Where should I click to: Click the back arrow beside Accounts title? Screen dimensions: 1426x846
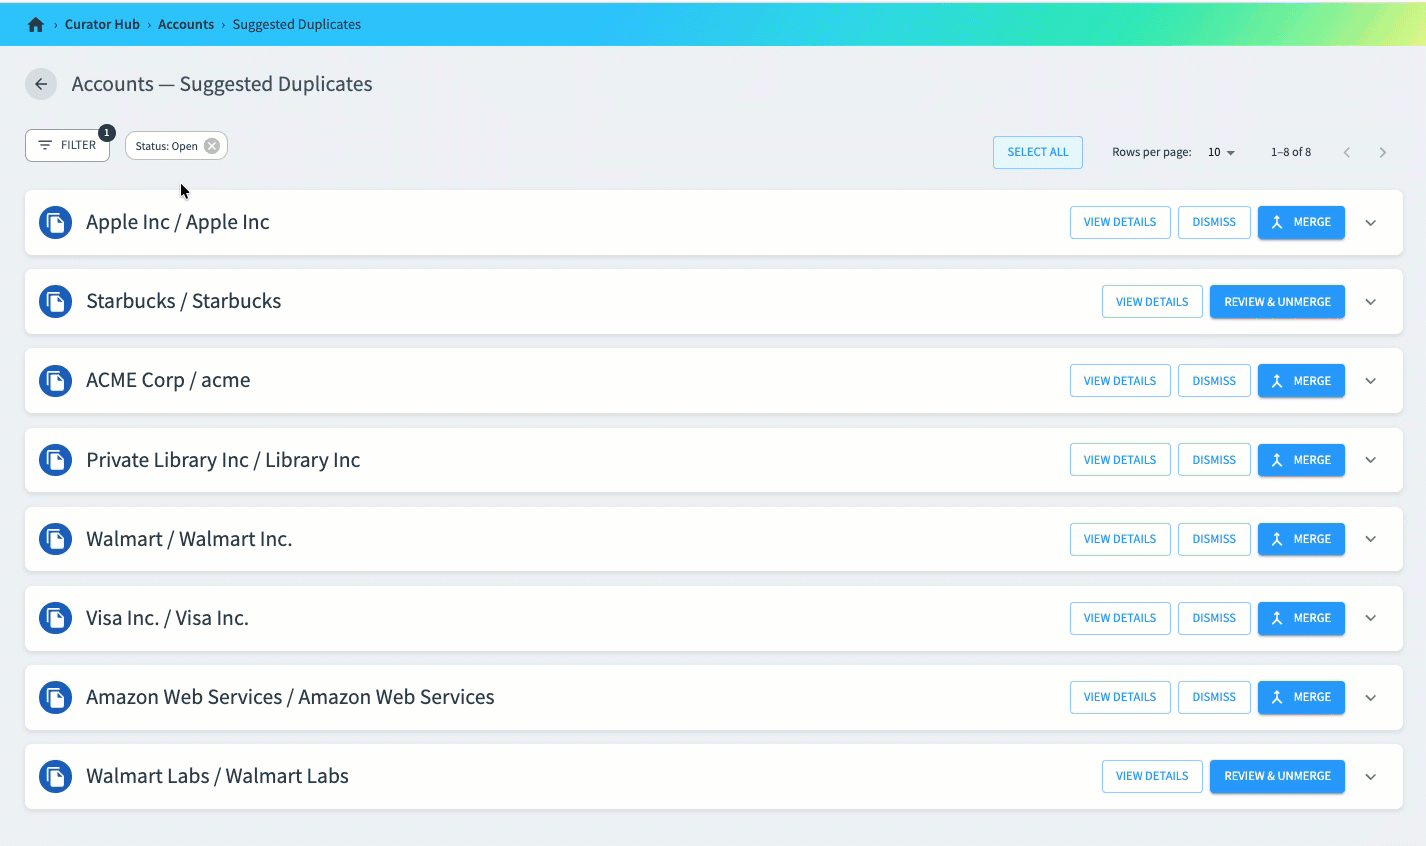click(x=41, y=84)
